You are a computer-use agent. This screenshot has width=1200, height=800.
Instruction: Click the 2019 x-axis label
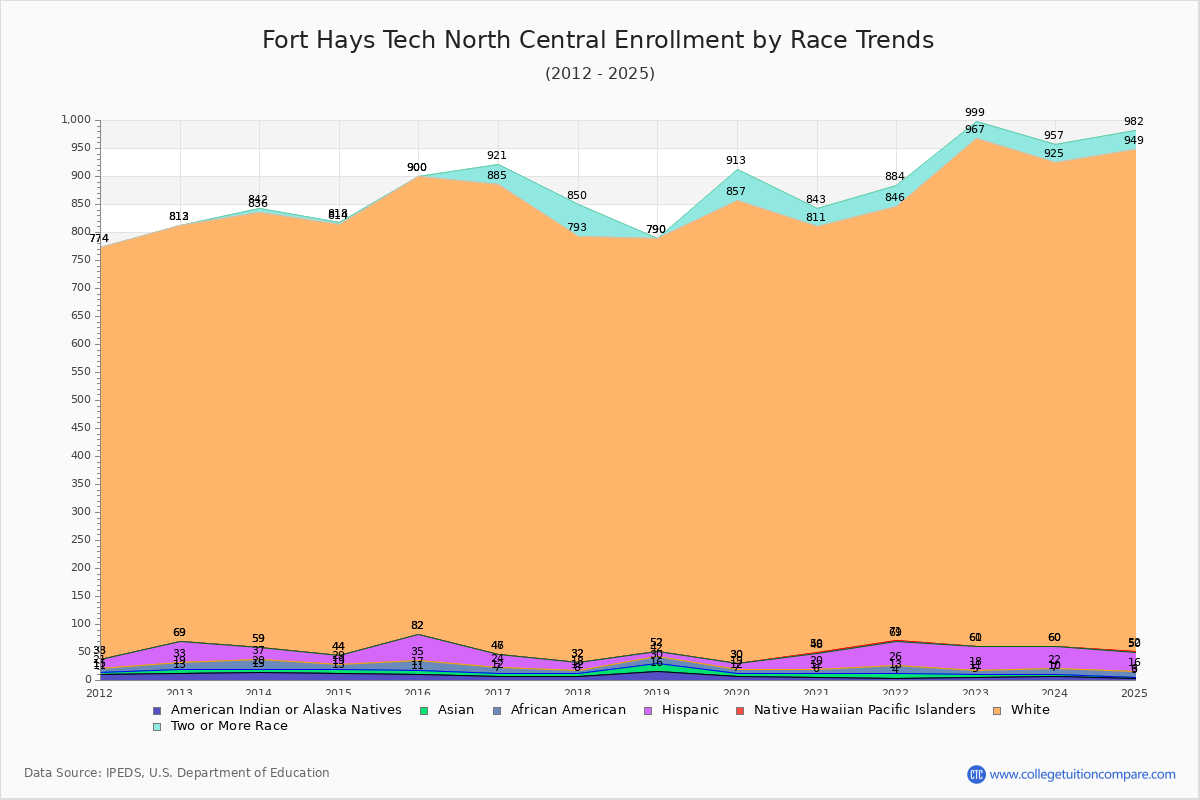tap(656, 693)
